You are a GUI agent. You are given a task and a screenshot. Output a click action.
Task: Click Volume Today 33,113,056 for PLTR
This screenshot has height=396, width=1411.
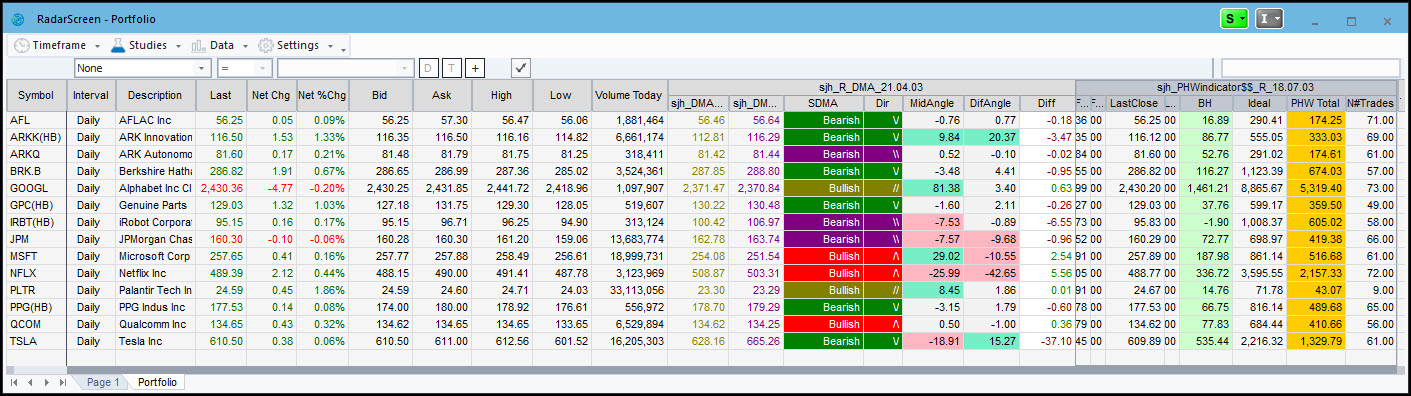[x=629, y=290]
